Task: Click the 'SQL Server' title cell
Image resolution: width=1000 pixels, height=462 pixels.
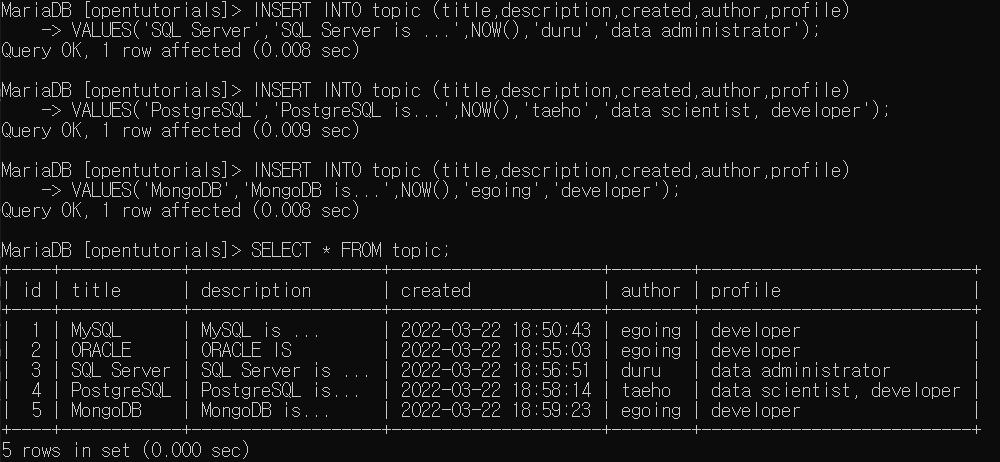Action: (121, 371)
